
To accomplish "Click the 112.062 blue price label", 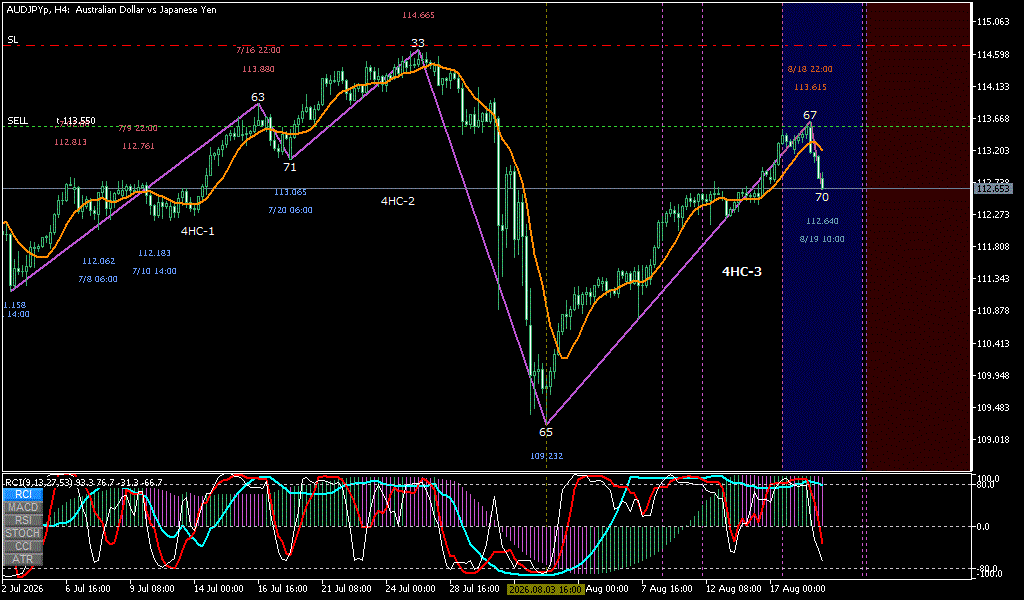I will coord(99,261).
